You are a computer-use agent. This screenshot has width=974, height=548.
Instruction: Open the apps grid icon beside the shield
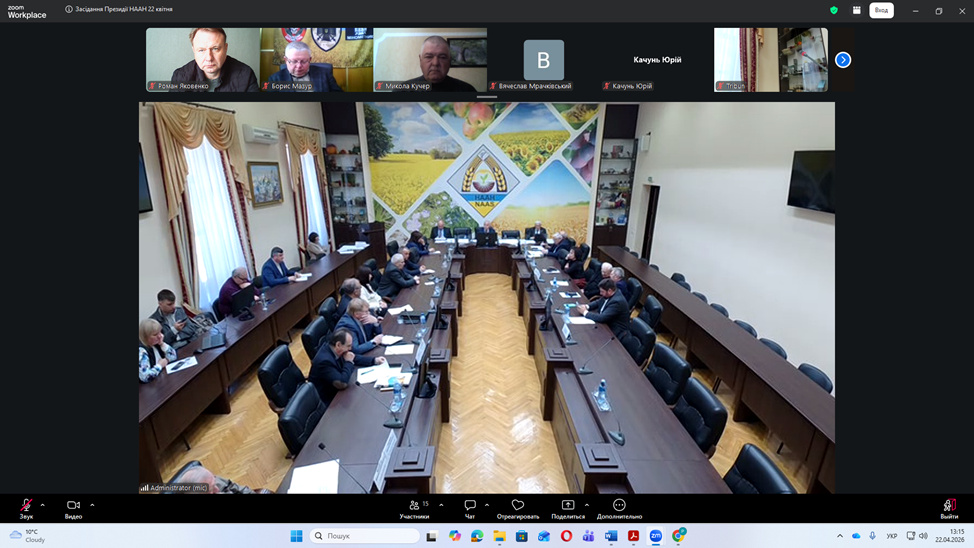[856, 10]
